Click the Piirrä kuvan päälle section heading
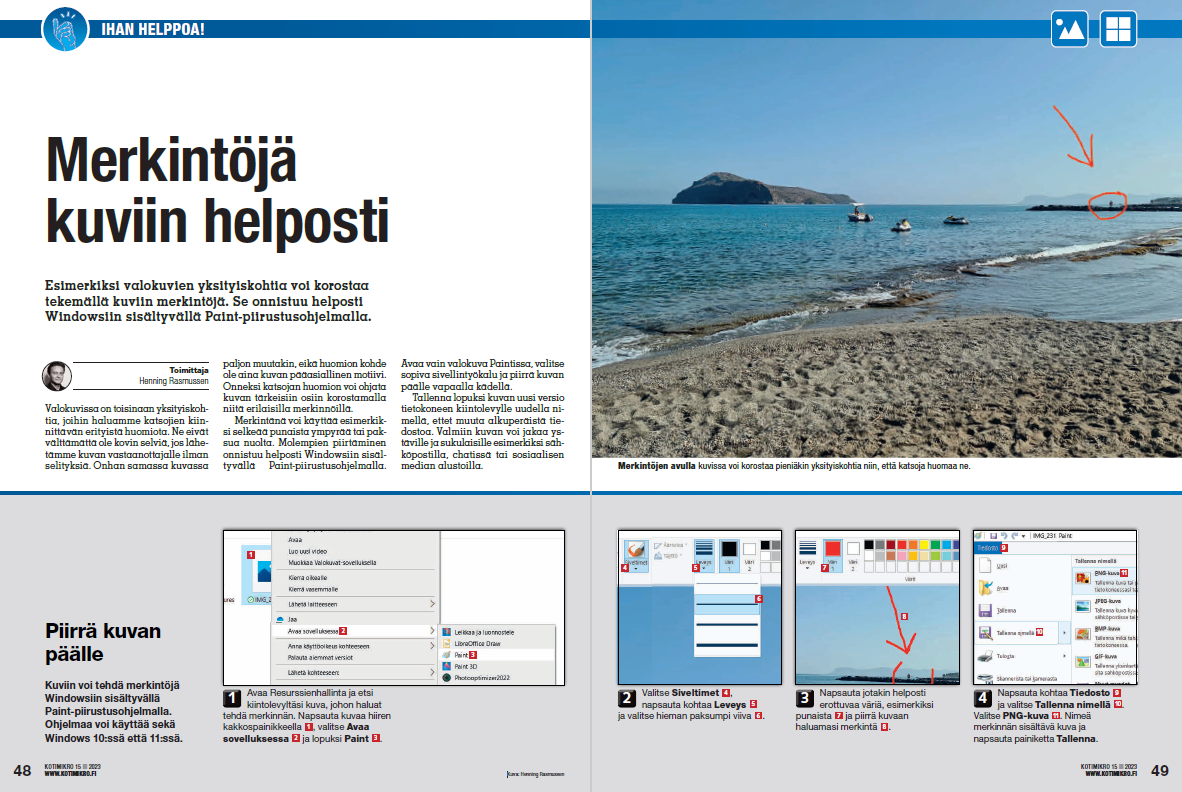 click(103, 642)
